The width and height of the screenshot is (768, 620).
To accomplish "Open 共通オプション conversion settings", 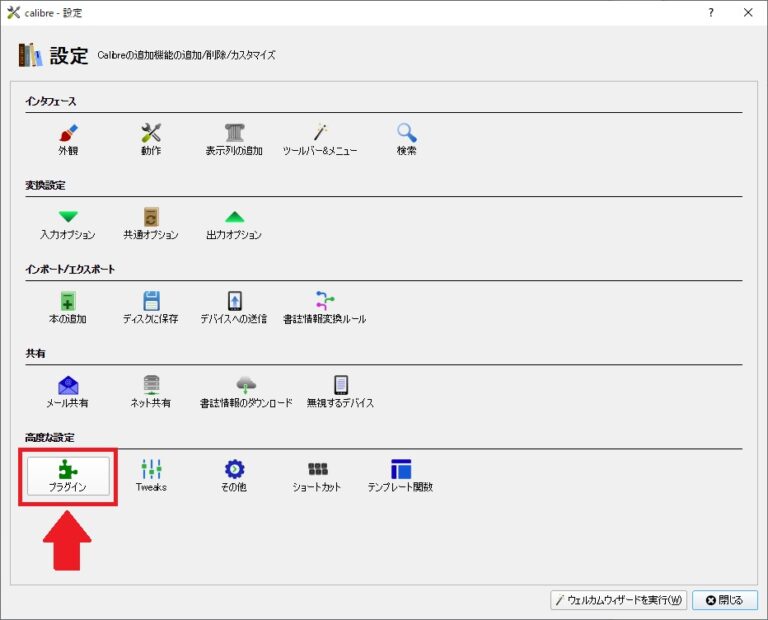I will click(x=151, y=224).
